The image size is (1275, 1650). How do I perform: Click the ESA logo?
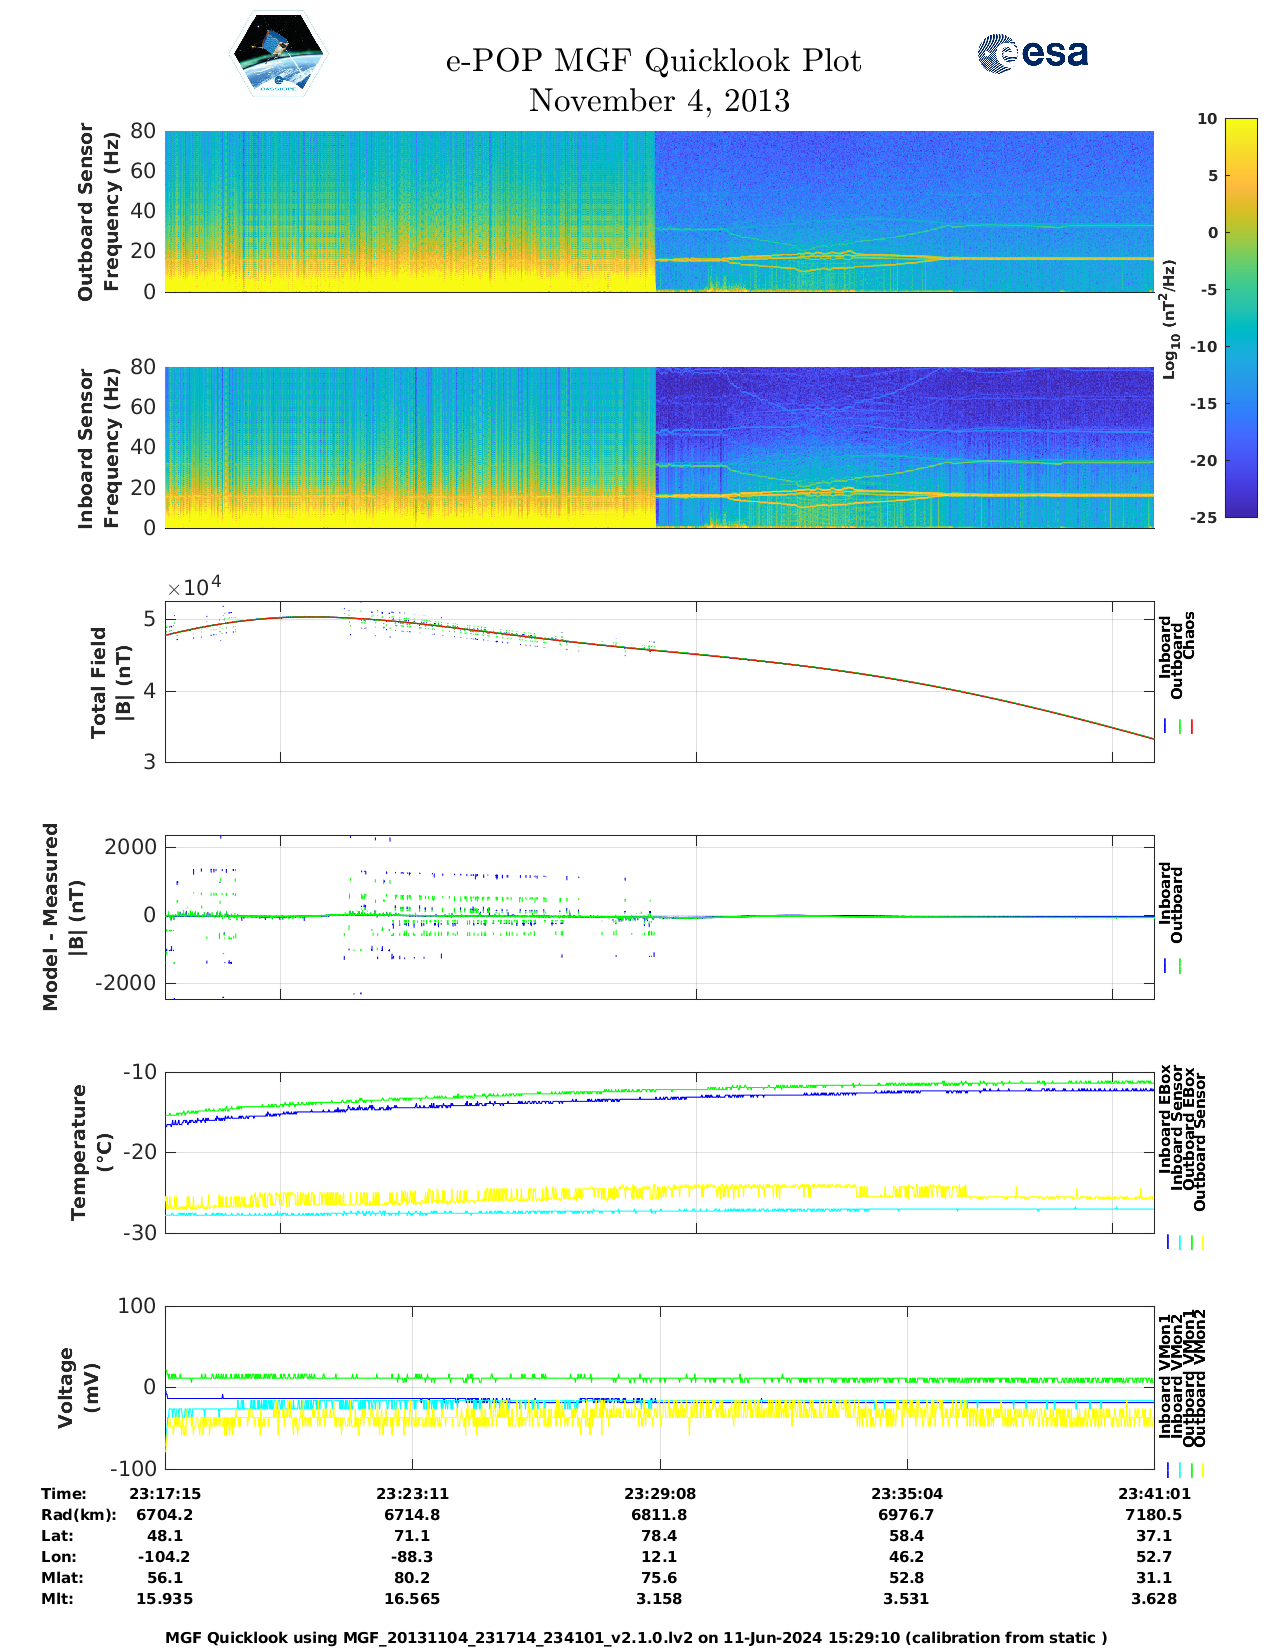pyautogui.click(x=1033, y=53)
